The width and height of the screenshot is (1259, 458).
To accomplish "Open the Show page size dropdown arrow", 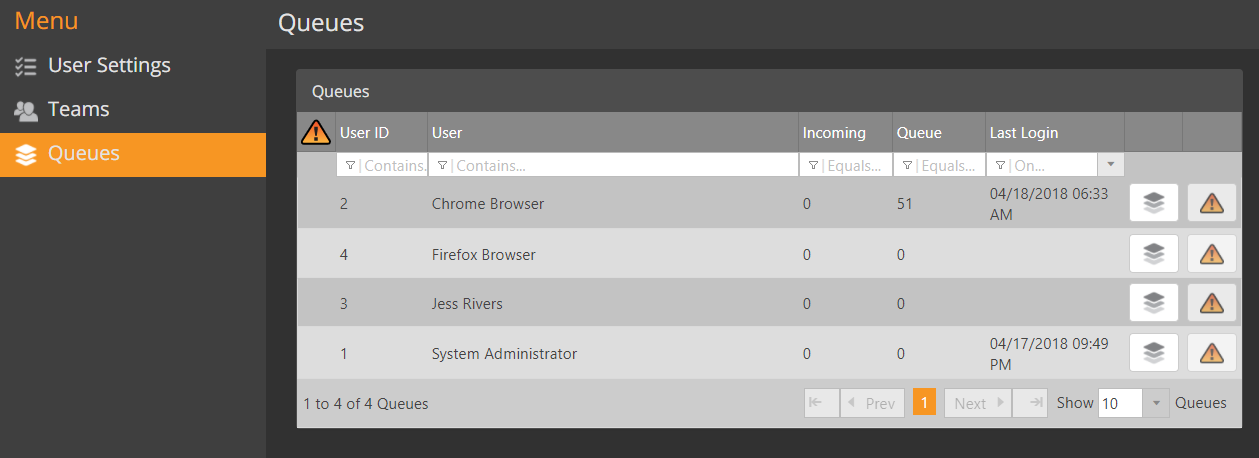I will (1156, 403).
